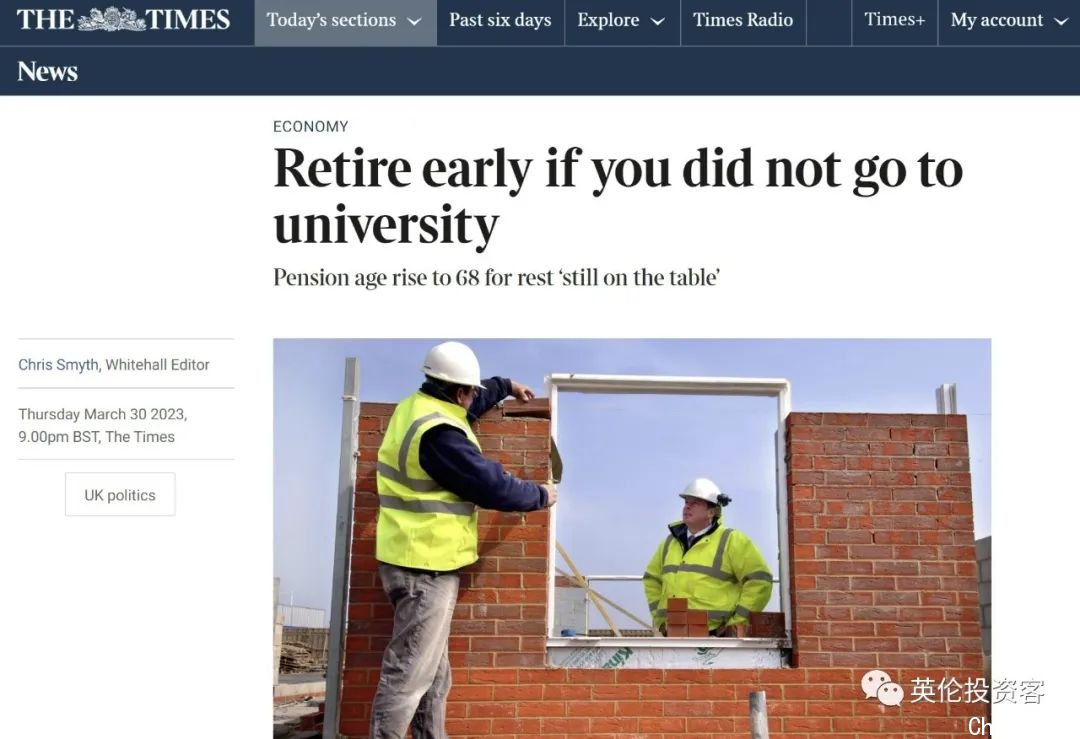
Task: Open Times+ section
Action: point(894,19)
